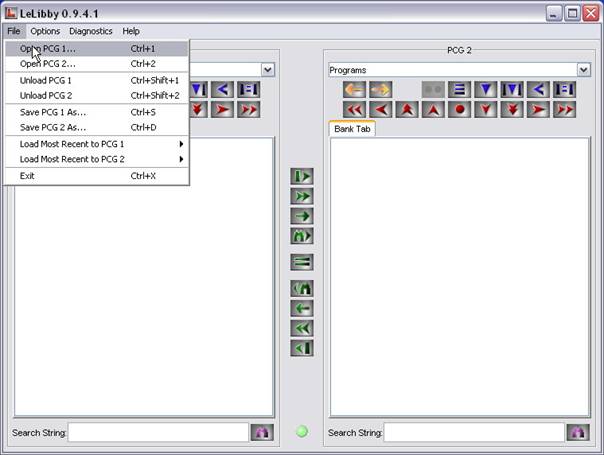Minimize the LeLibby window
The width and height of the screenshot is (604, 455).
554,14
